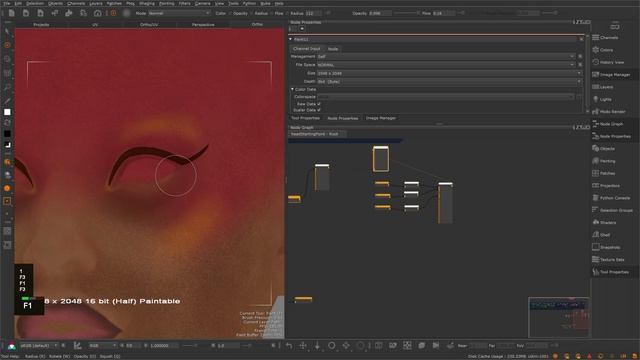The image size is (640, 360).
Task: Open the Depth dropdown
Action: click(x=449, y=81)
